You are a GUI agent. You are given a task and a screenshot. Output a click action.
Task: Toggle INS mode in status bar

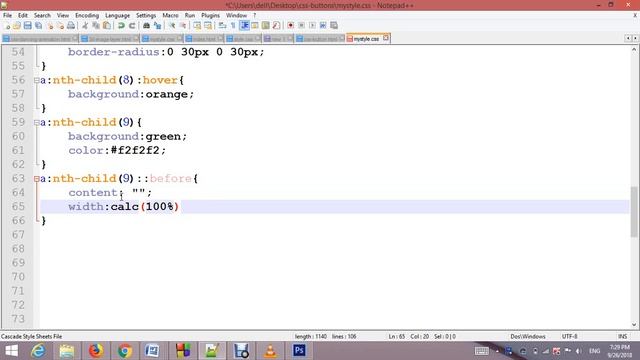click(x=622, y=336)
